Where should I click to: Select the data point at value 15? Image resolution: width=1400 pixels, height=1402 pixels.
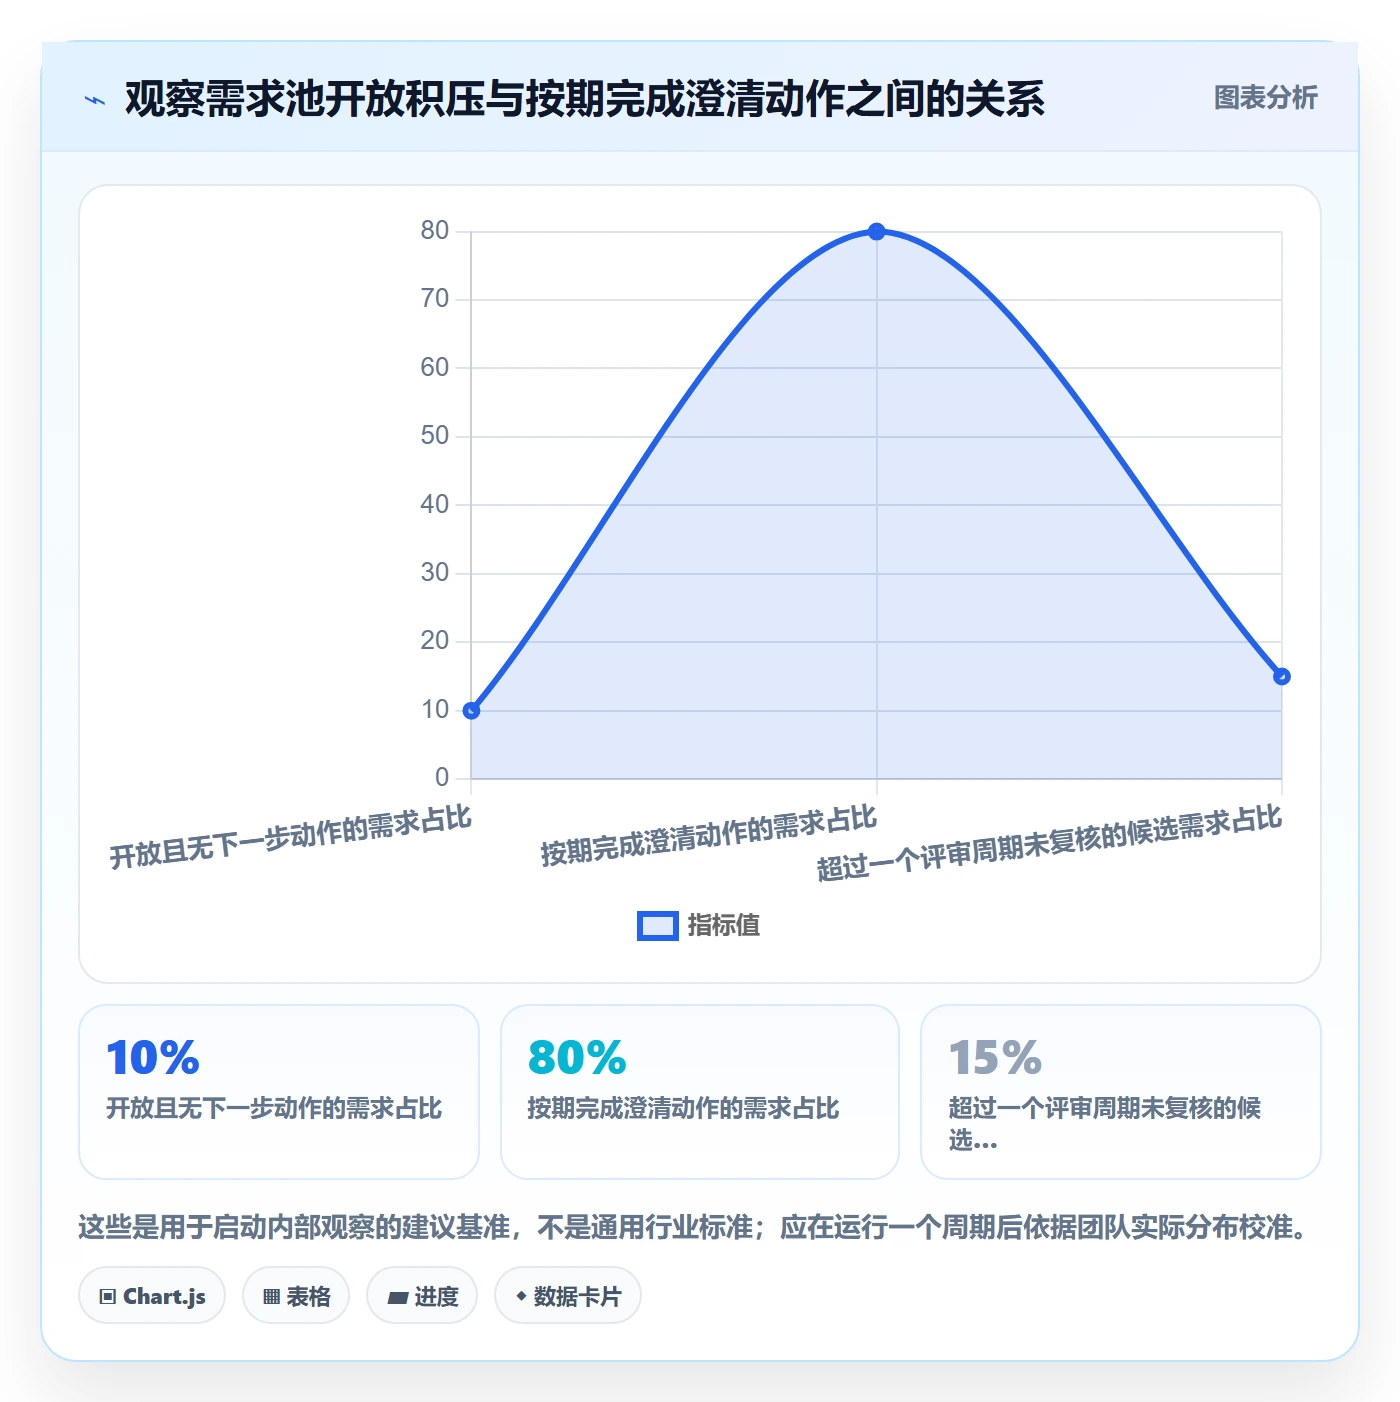coord(1282,676)
